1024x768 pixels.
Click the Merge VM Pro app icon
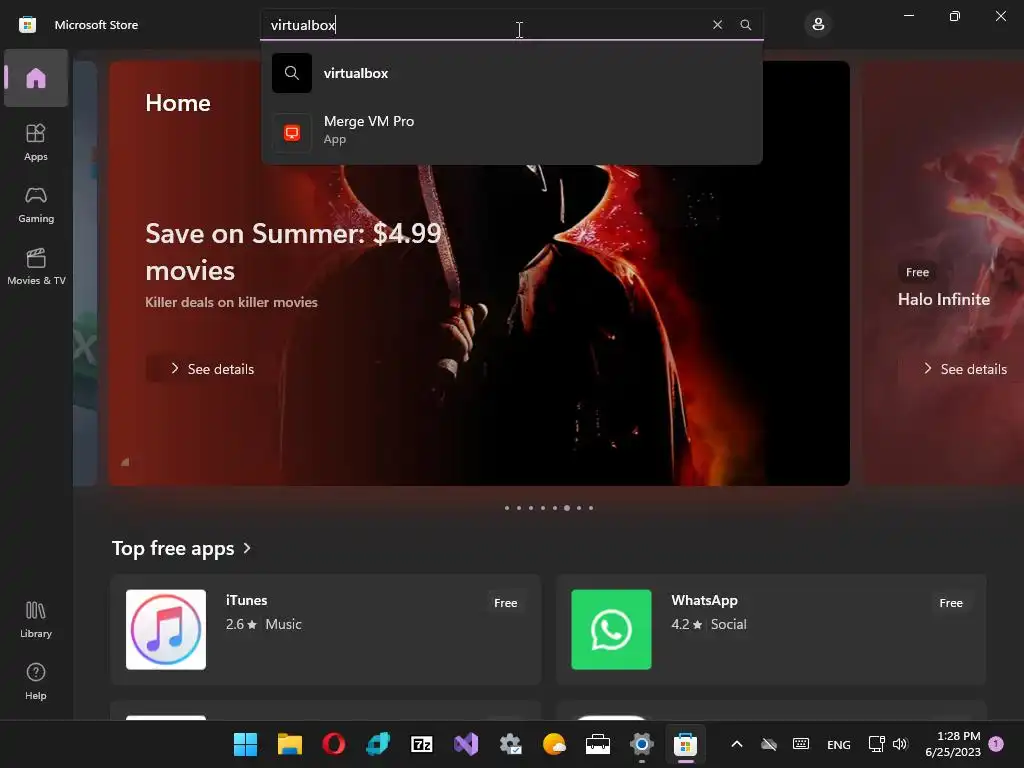pyautogui.click(x=292, y=133)
